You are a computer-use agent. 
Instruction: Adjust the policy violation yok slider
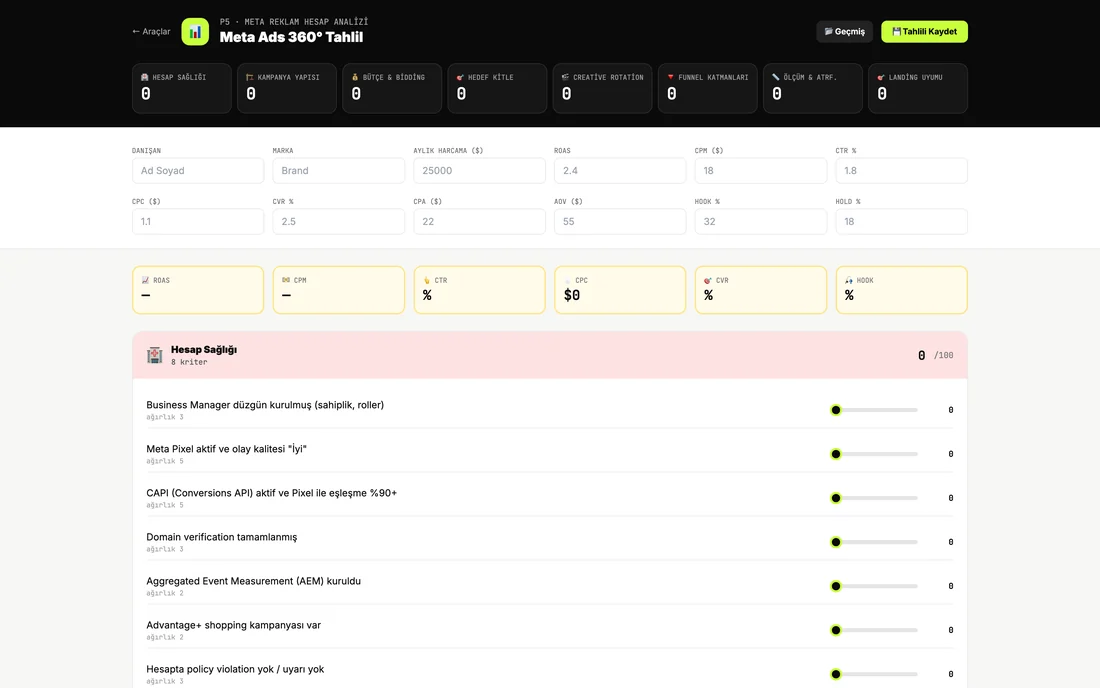(x=873, y=675)
